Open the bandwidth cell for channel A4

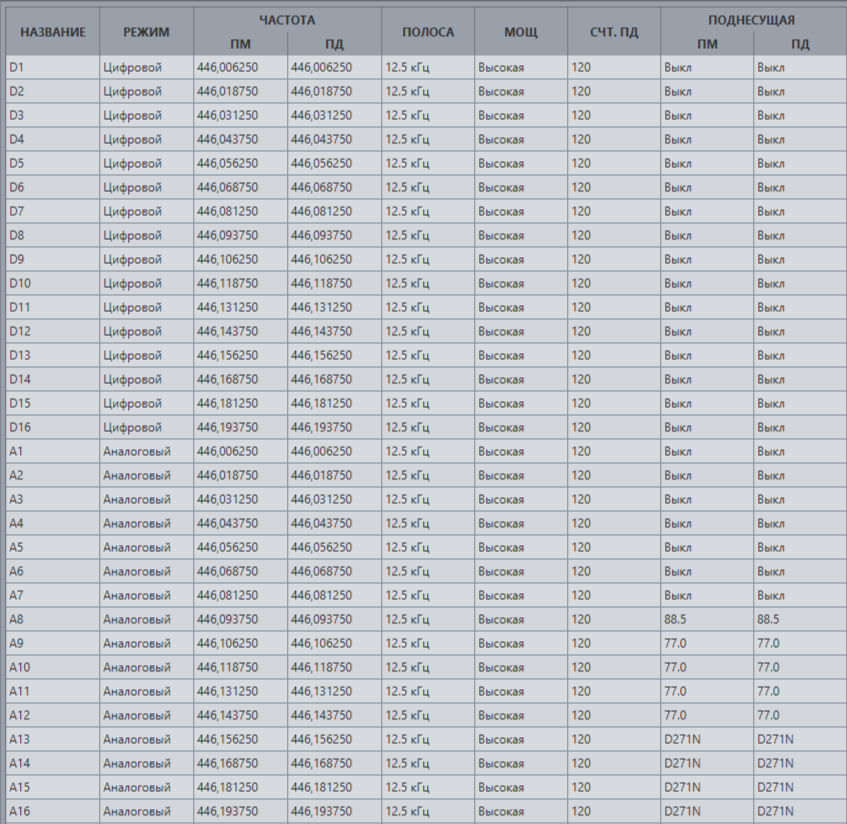(428, 523)
